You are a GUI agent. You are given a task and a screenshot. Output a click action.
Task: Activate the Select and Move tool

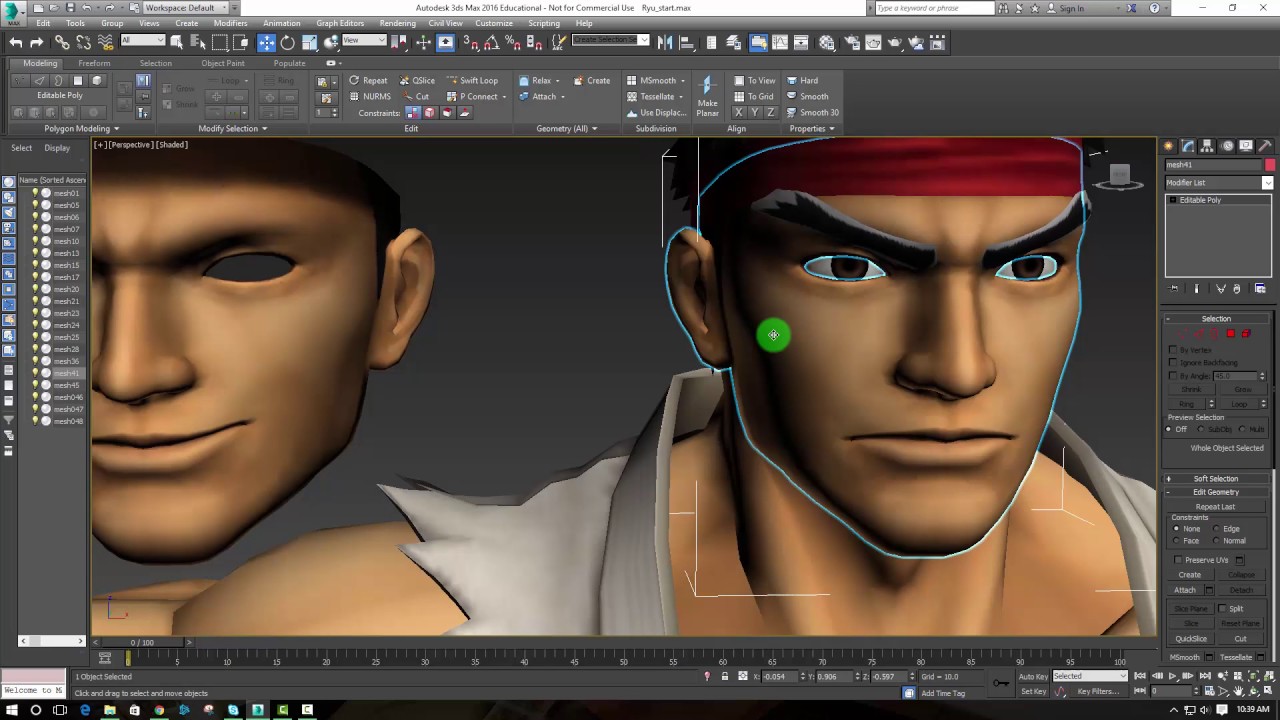click(266, 42)
